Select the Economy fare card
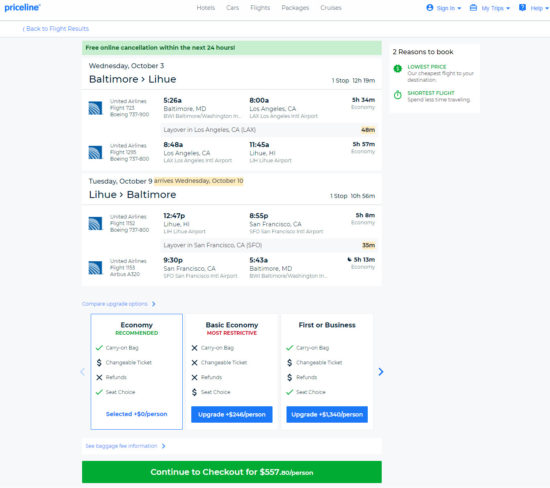The height and width of the screenshot is (488, 550). coord(136,372)
